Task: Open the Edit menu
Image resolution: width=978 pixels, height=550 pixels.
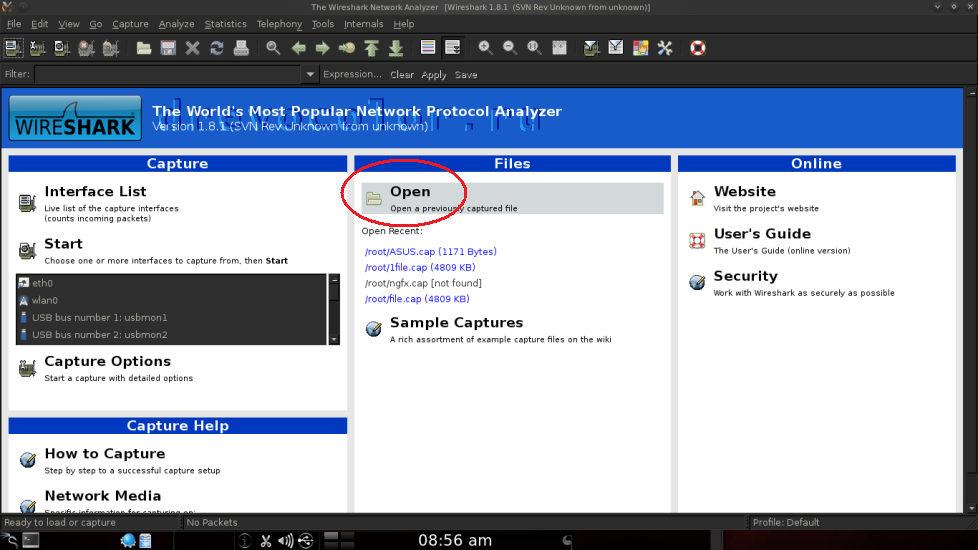Action: pos(39,24)
